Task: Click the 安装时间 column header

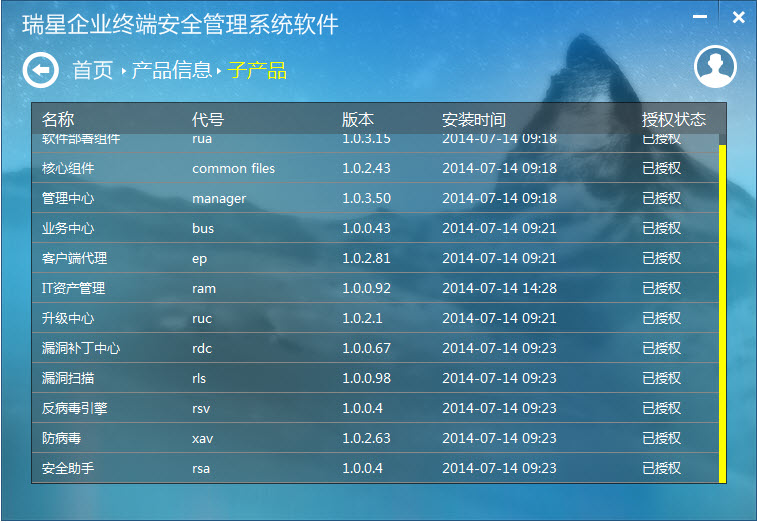Action: tap(473, 119)
